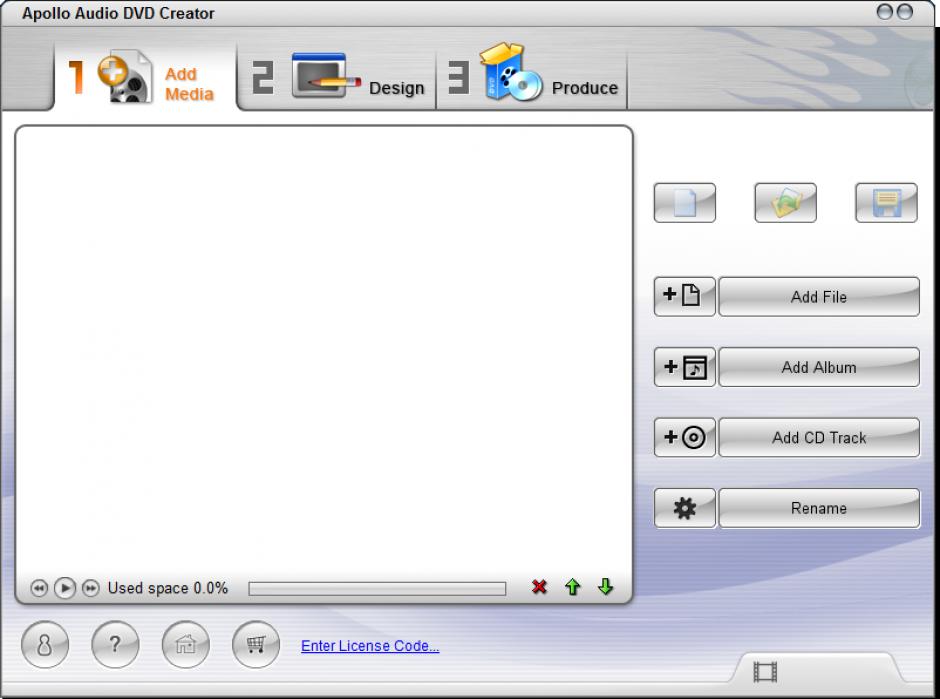
Task: Save project using the floppy disk icon
Action: coord(886,203)
